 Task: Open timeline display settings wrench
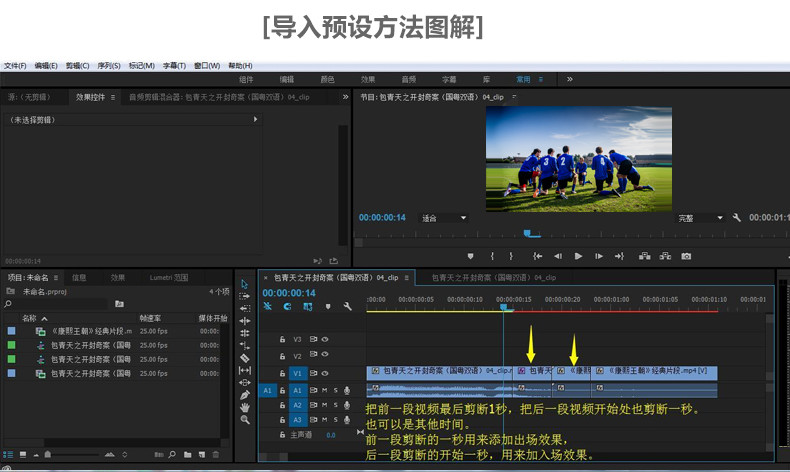point(347,306)
